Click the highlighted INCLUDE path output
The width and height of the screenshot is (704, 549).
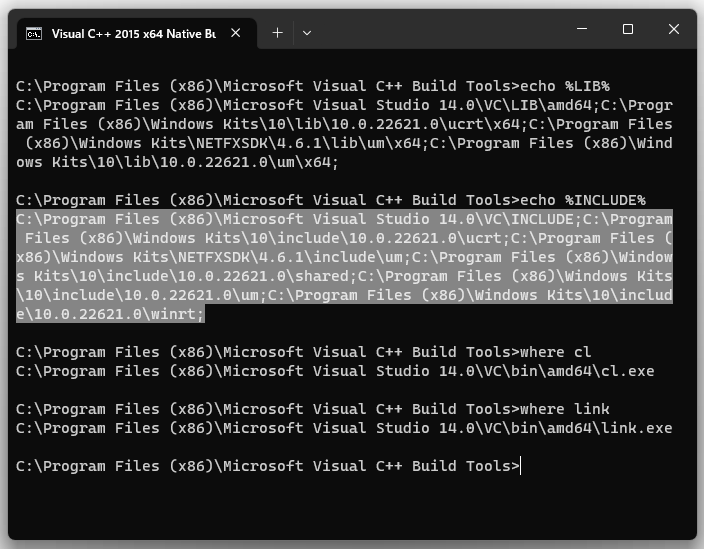(x=344, y=266)
